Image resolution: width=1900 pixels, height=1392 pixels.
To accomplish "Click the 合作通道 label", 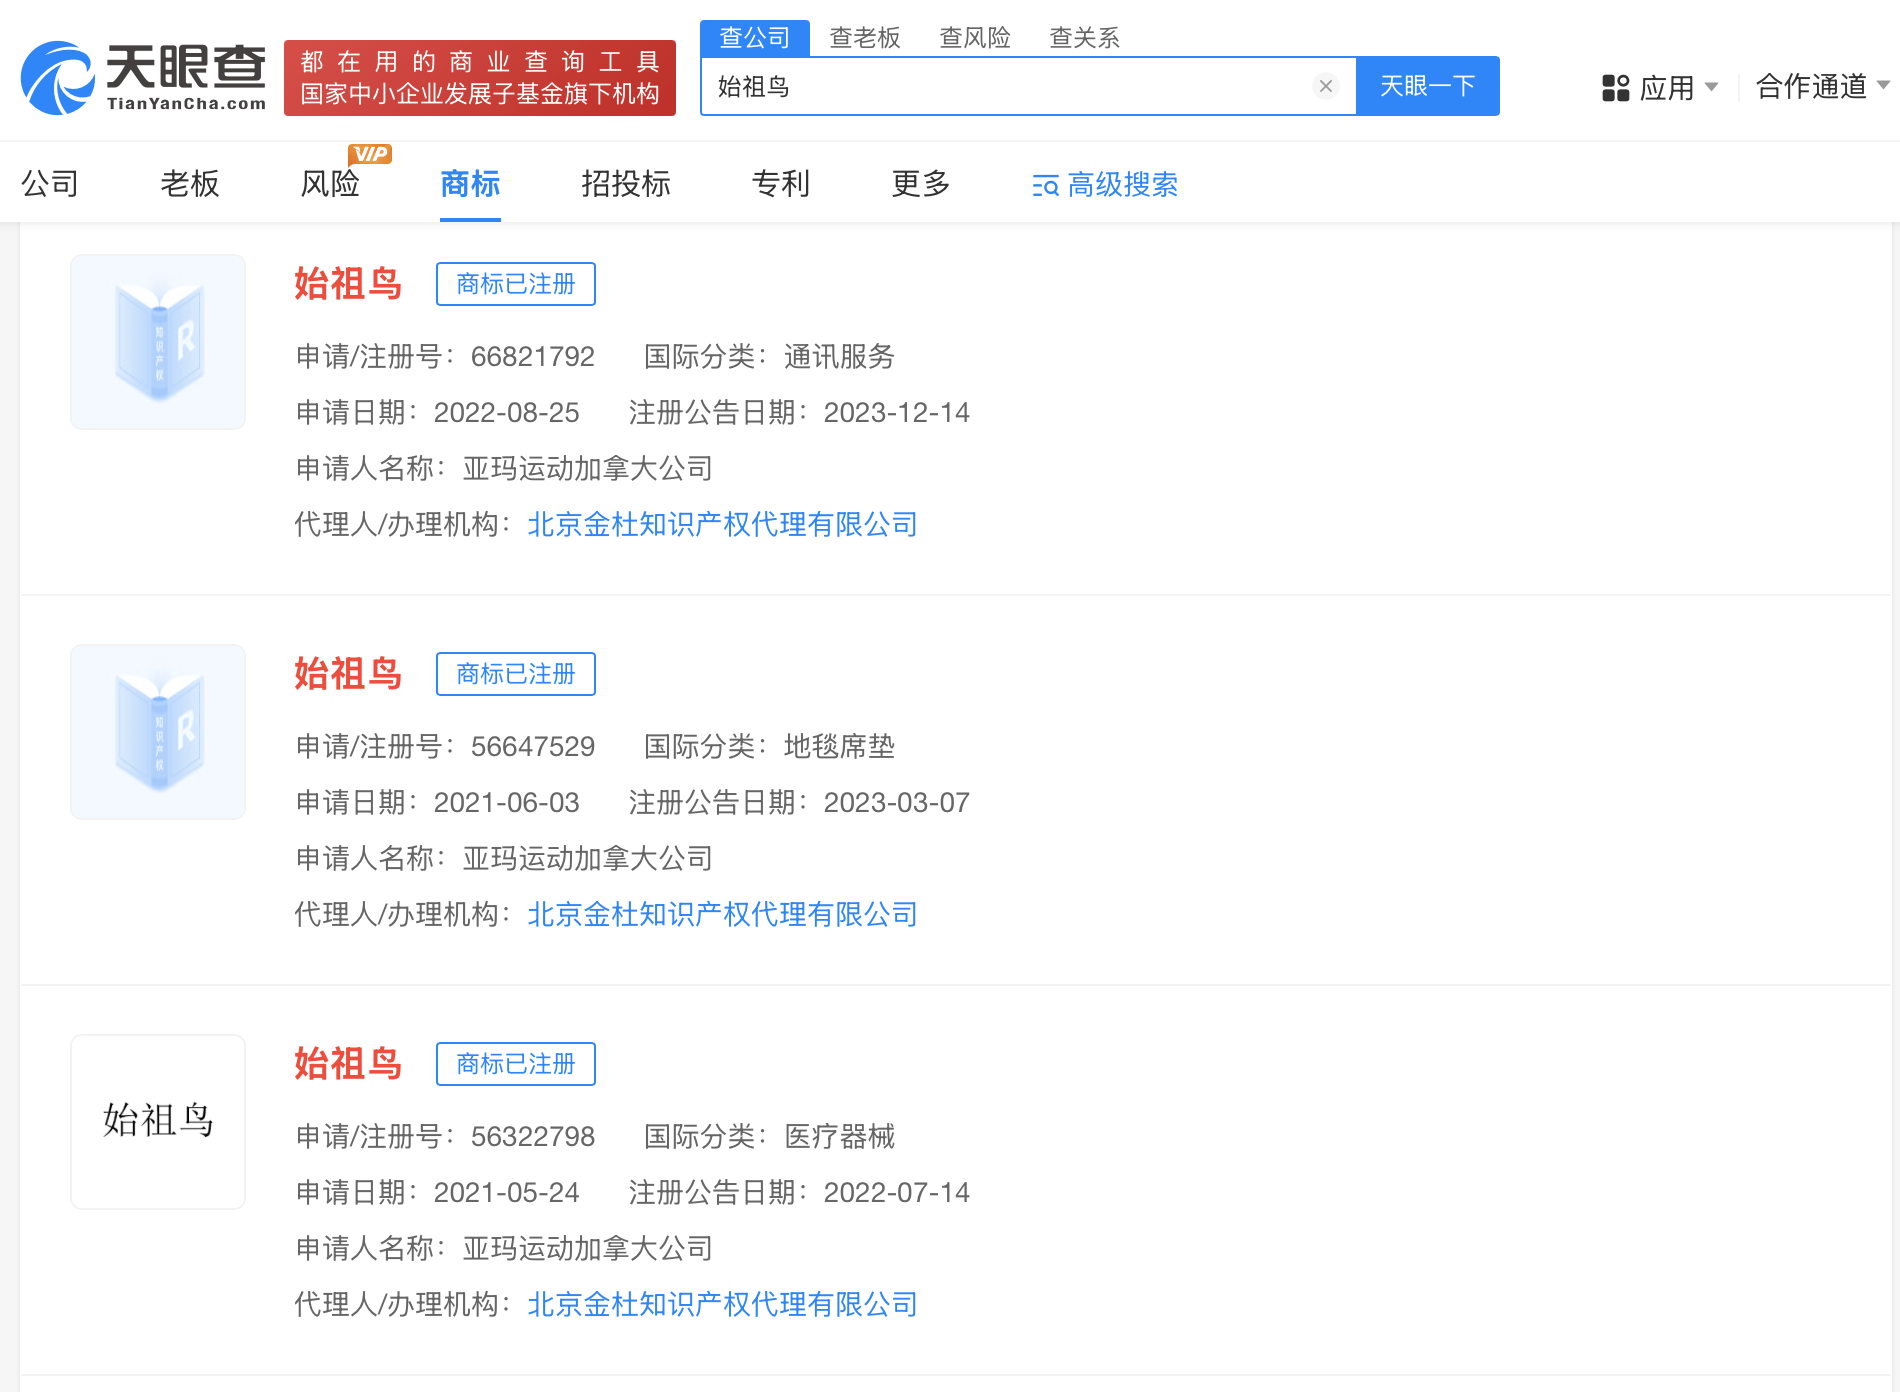I will click(x=1811, y=87).
